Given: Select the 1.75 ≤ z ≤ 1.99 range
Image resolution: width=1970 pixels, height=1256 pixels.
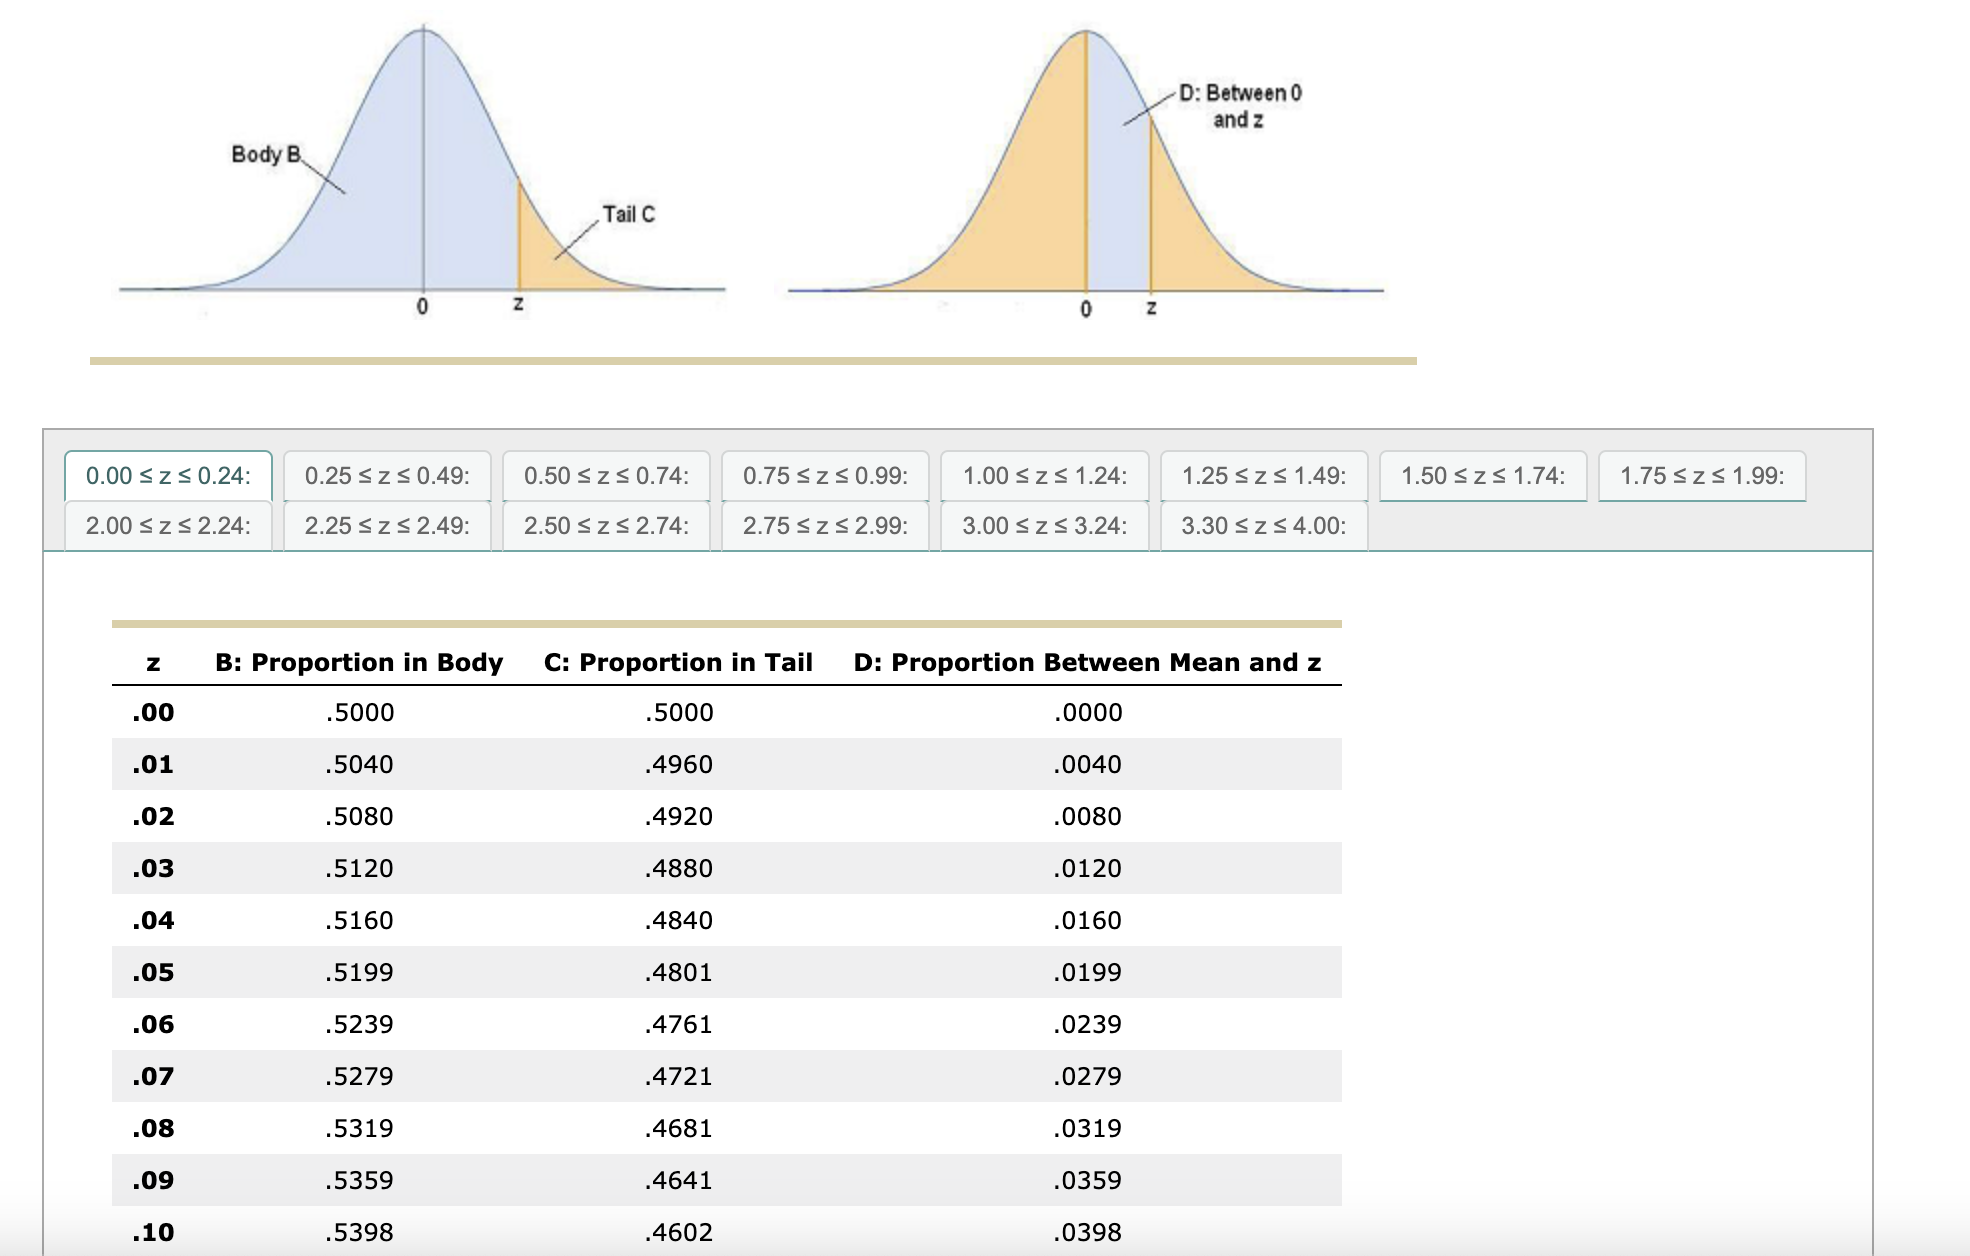Looking at the screenshot, I should [x=1702, y=476].
